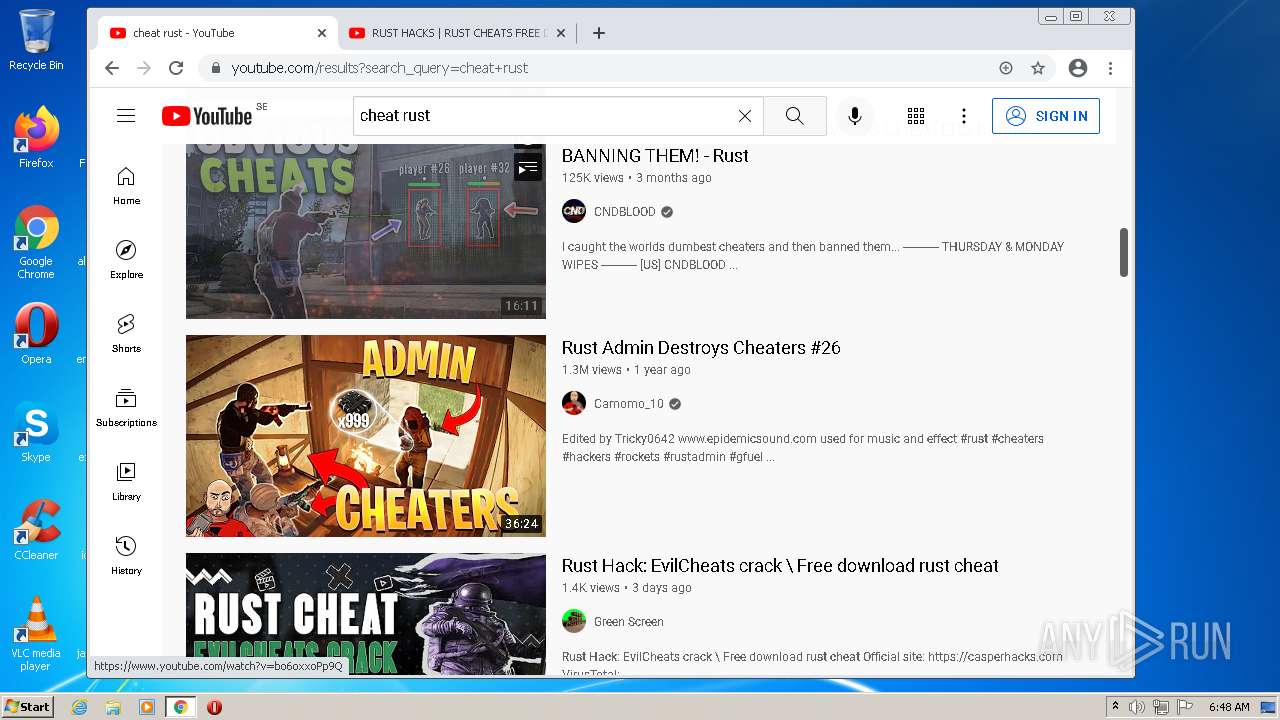Click the Camomo_10 channel avatar
Screen dimensions: 1280x720
click(574, 404)
